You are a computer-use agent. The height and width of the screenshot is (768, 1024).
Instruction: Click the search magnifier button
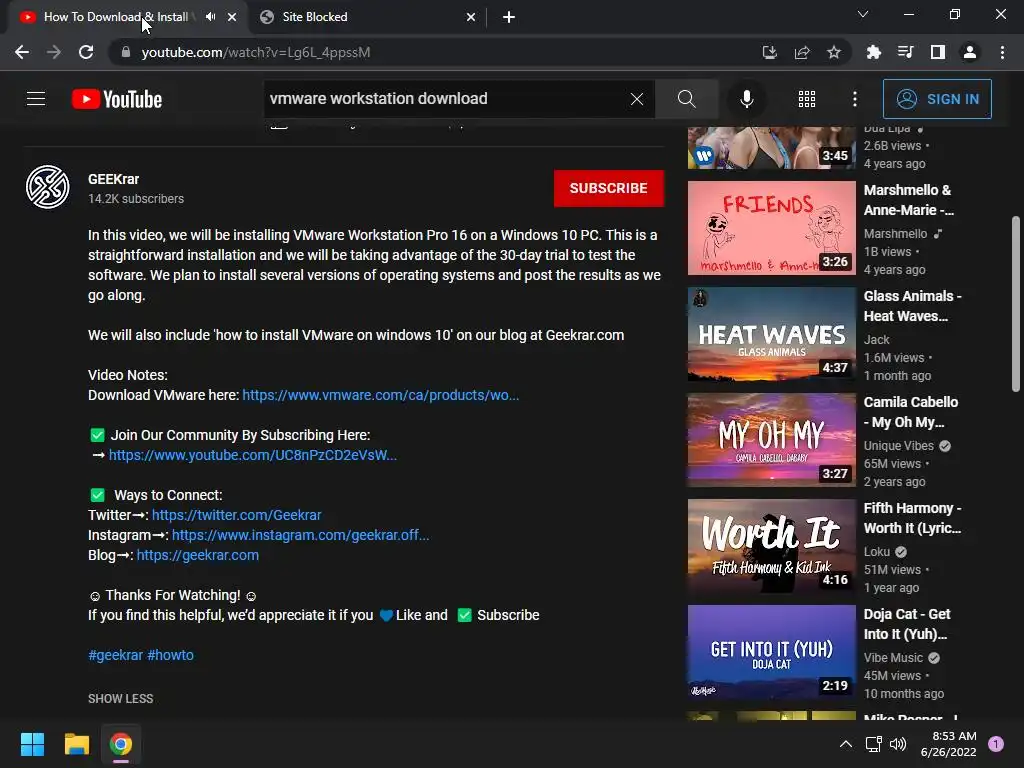(x=686, y=99)
